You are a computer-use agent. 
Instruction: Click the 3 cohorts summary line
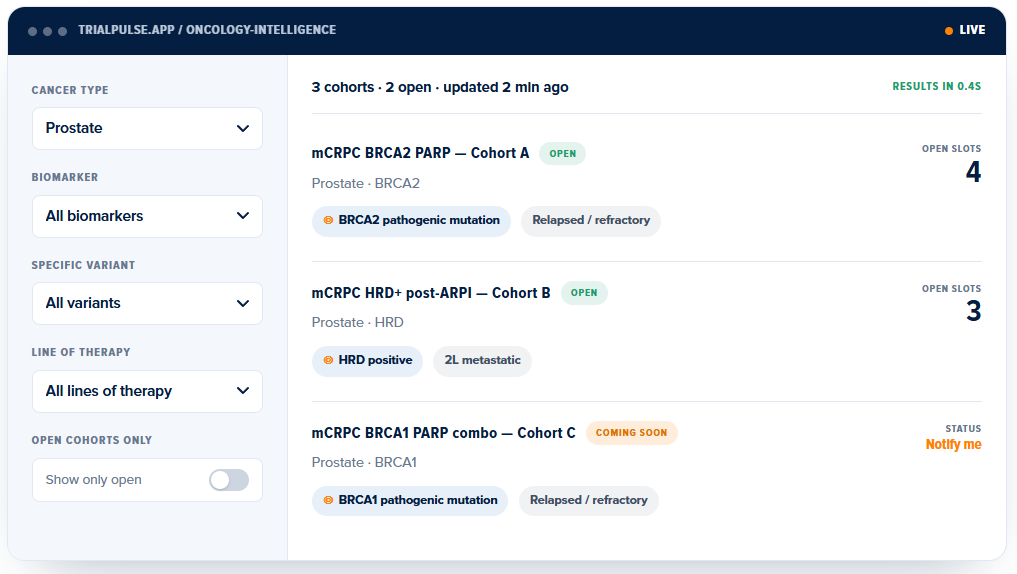440,88
